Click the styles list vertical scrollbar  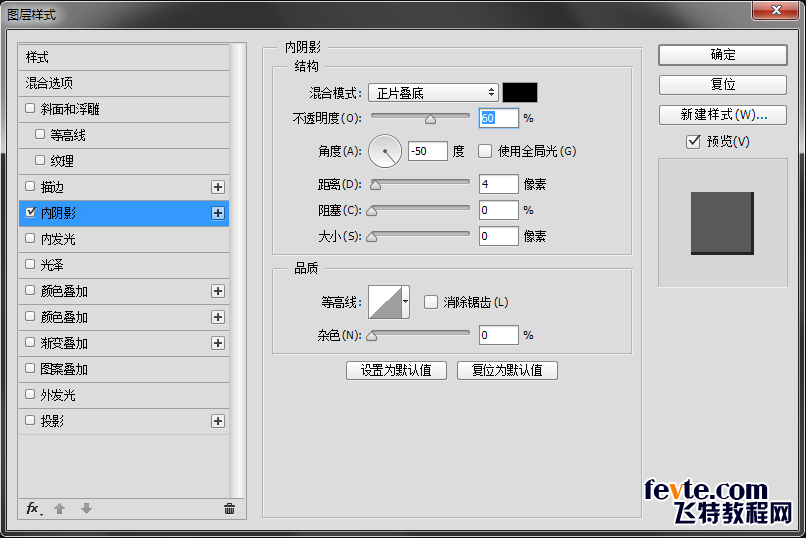coord(236,271)
